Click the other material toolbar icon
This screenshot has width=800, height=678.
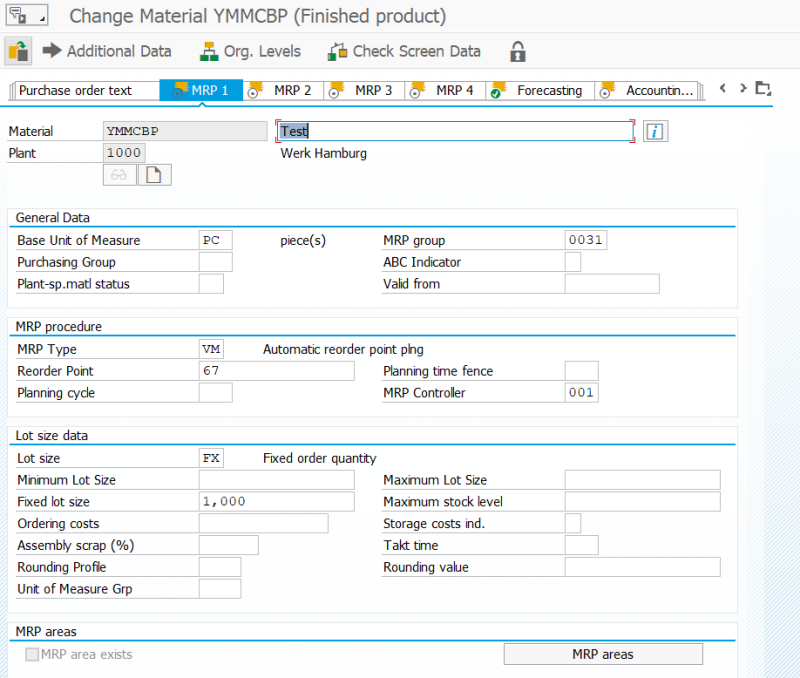click(x=18, y=52)
